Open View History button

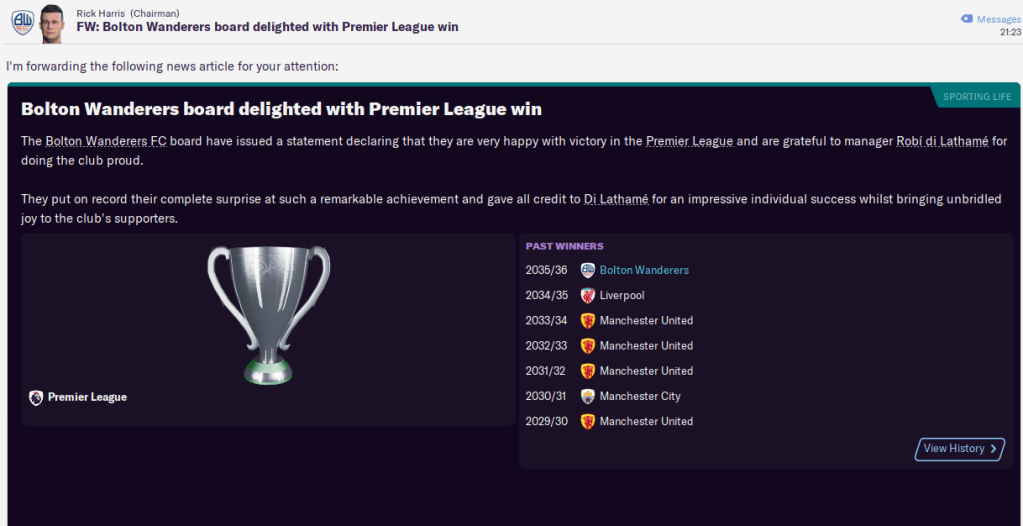pos(960,449)
